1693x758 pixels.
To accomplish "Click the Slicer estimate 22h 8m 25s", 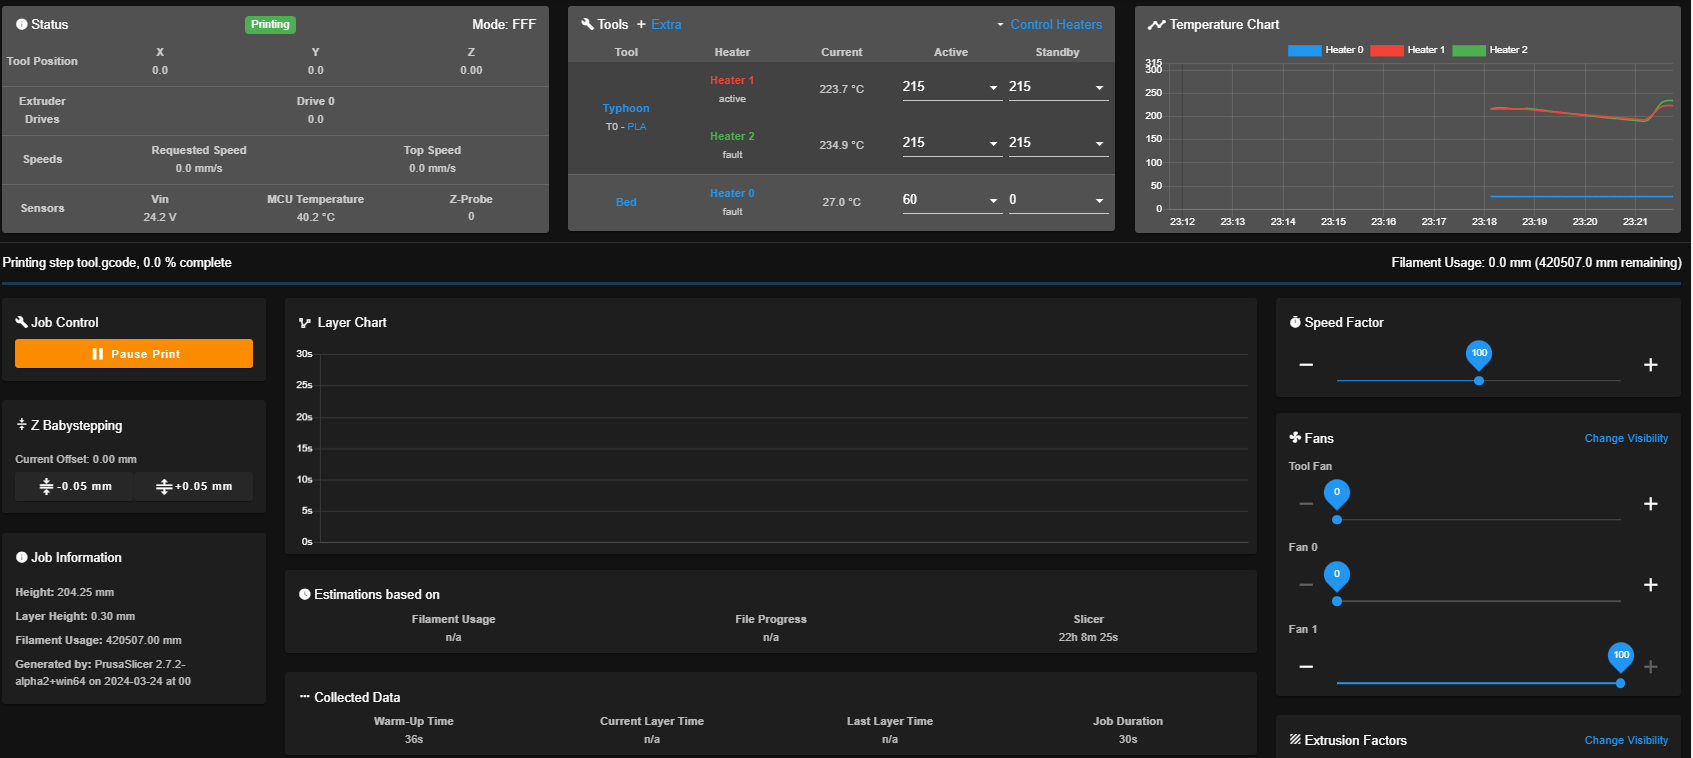I will [x=1088, y=637].
